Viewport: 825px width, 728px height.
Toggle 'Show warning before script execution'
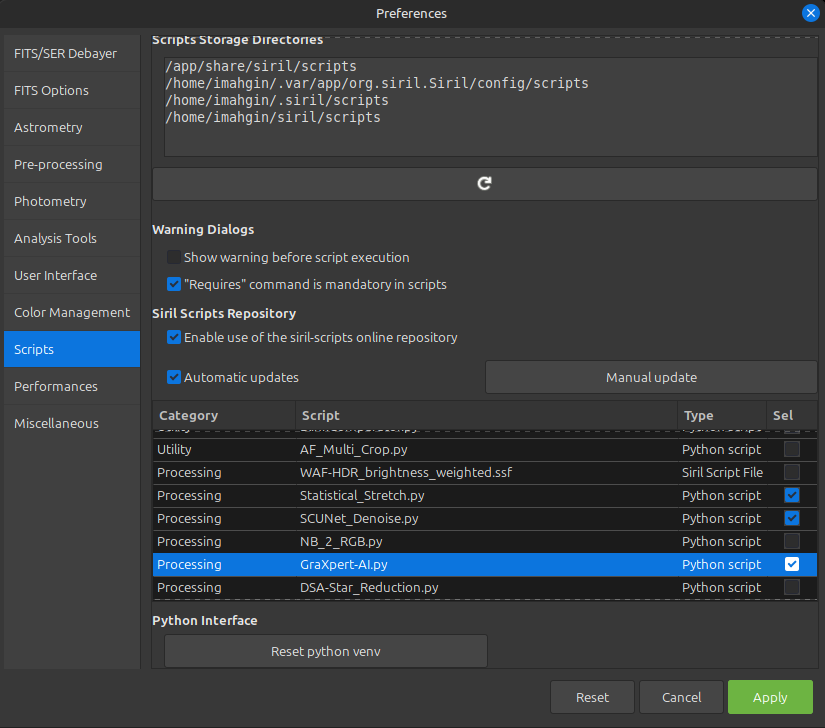click(x=174, y=257)
